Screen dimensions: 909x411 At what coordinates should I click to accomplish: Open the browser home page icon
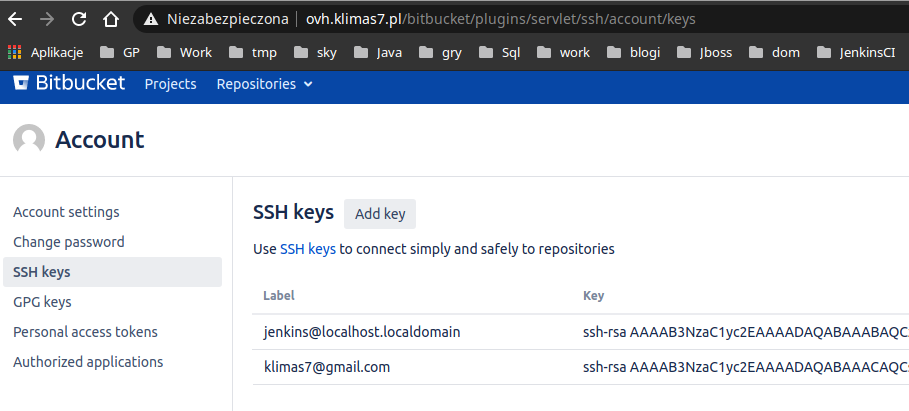pos(111,20)
